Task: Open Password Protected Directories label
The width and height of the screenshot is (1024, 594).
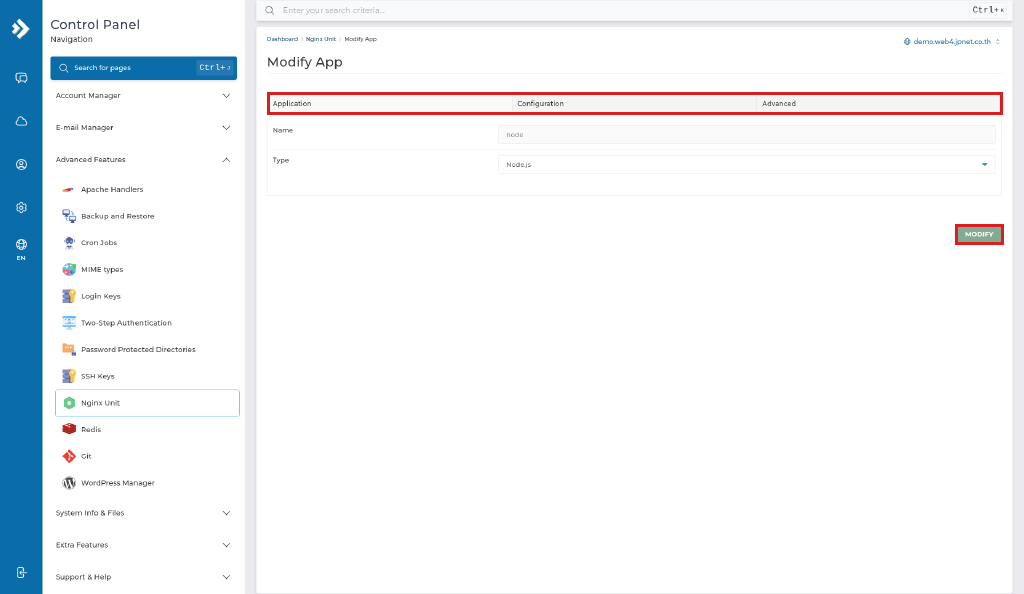Action: (x=138, y=350)
